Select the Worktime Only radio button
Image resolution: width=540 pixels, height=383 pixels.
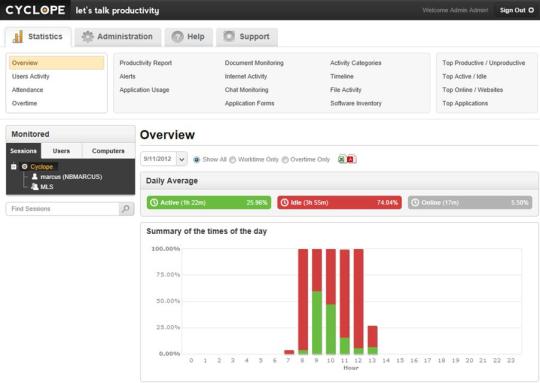pos(233,159)
